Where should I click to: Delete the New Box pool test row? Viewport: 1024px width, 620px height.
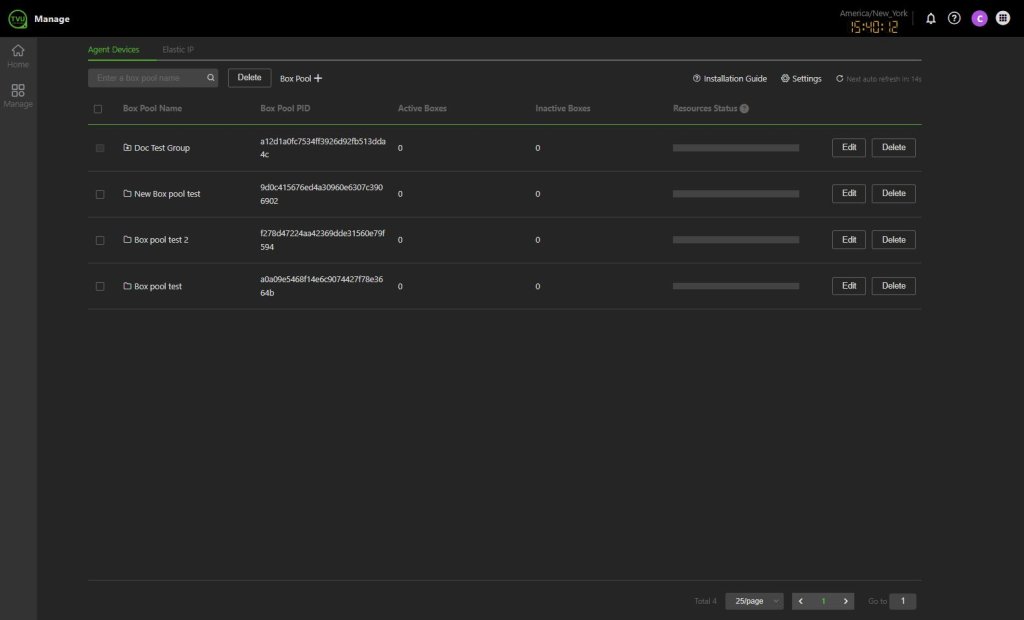(x=893, y=193)
